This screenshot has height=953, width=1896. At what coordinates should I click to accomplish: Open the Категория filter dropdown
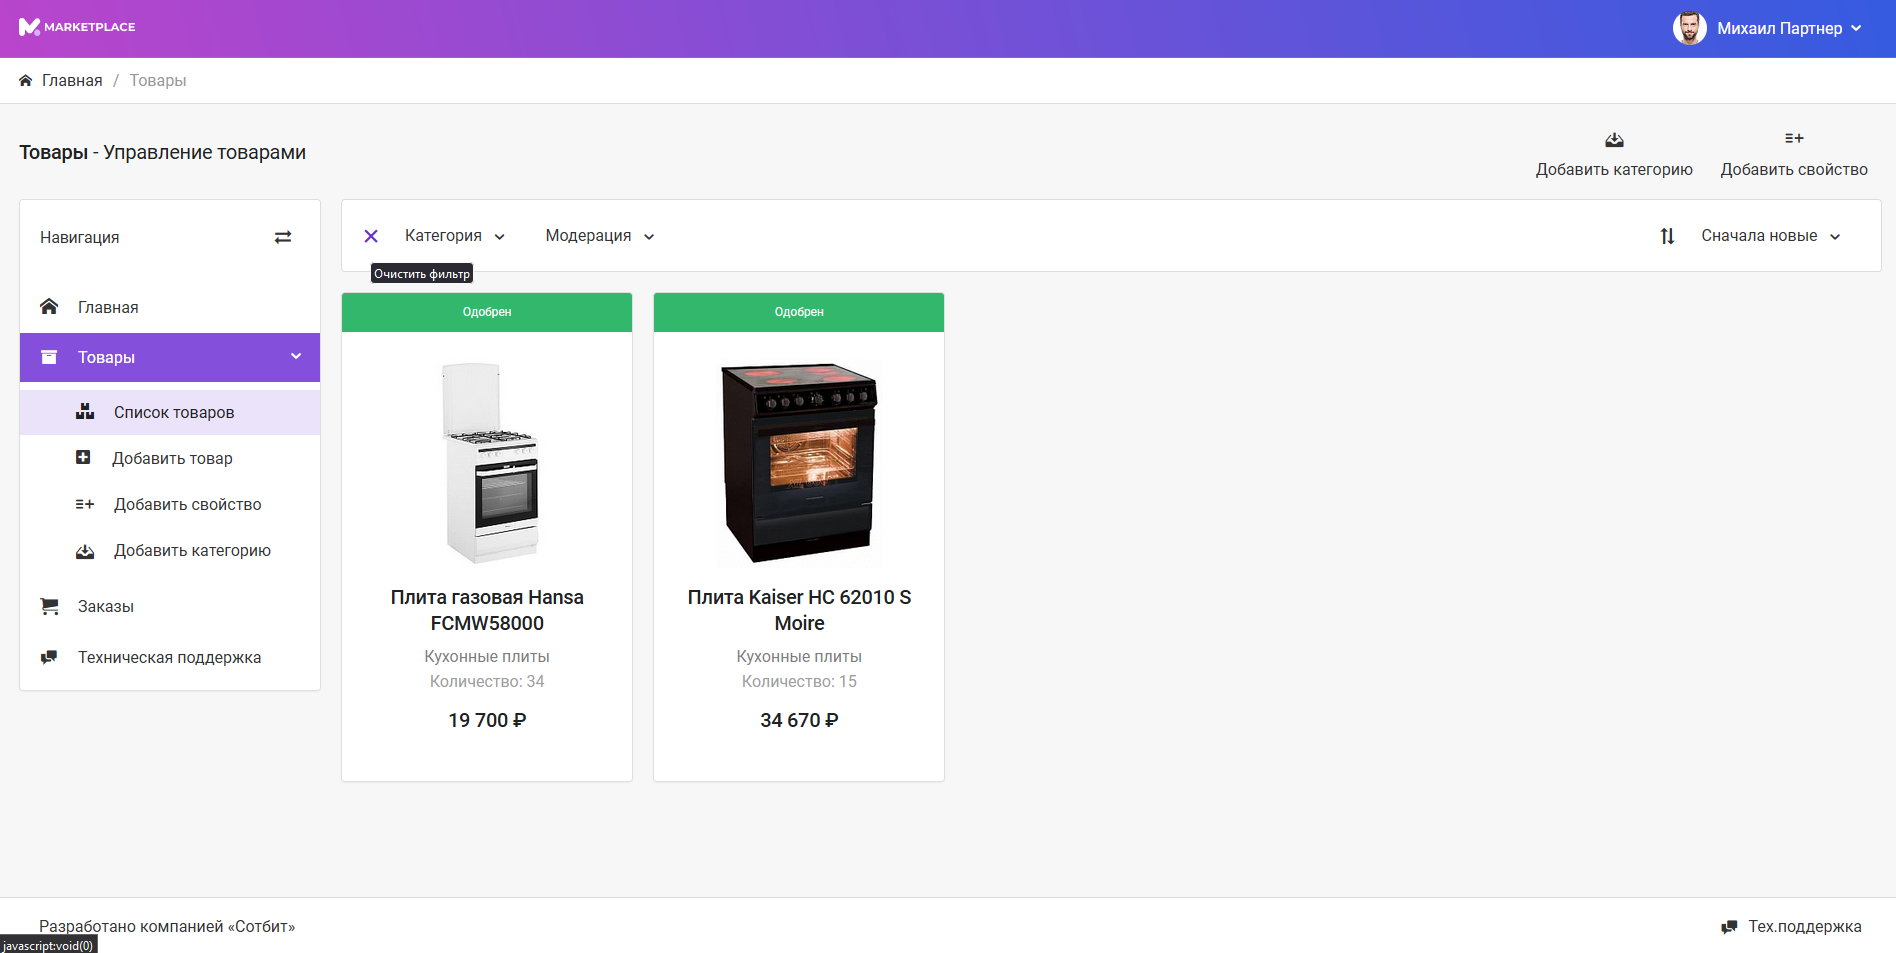(454, 235)
